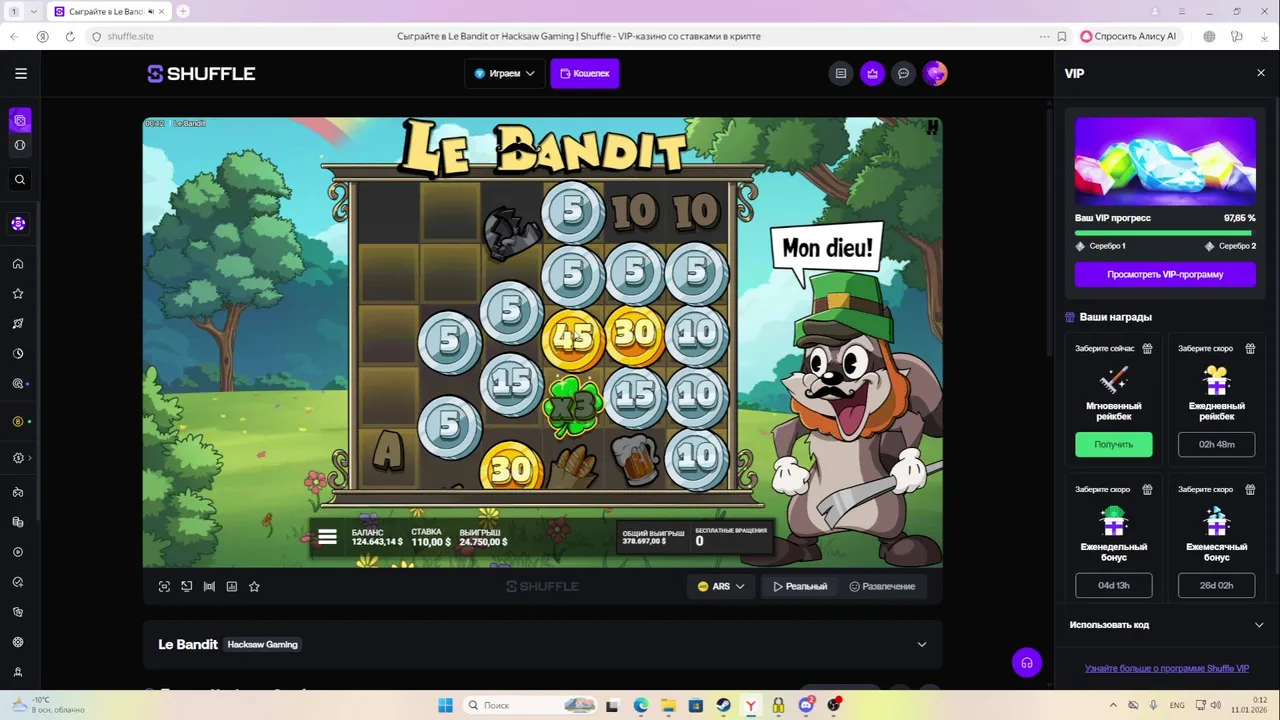
Task: Claim instant rakeback with Получить button
Action: click(1114, 444)
